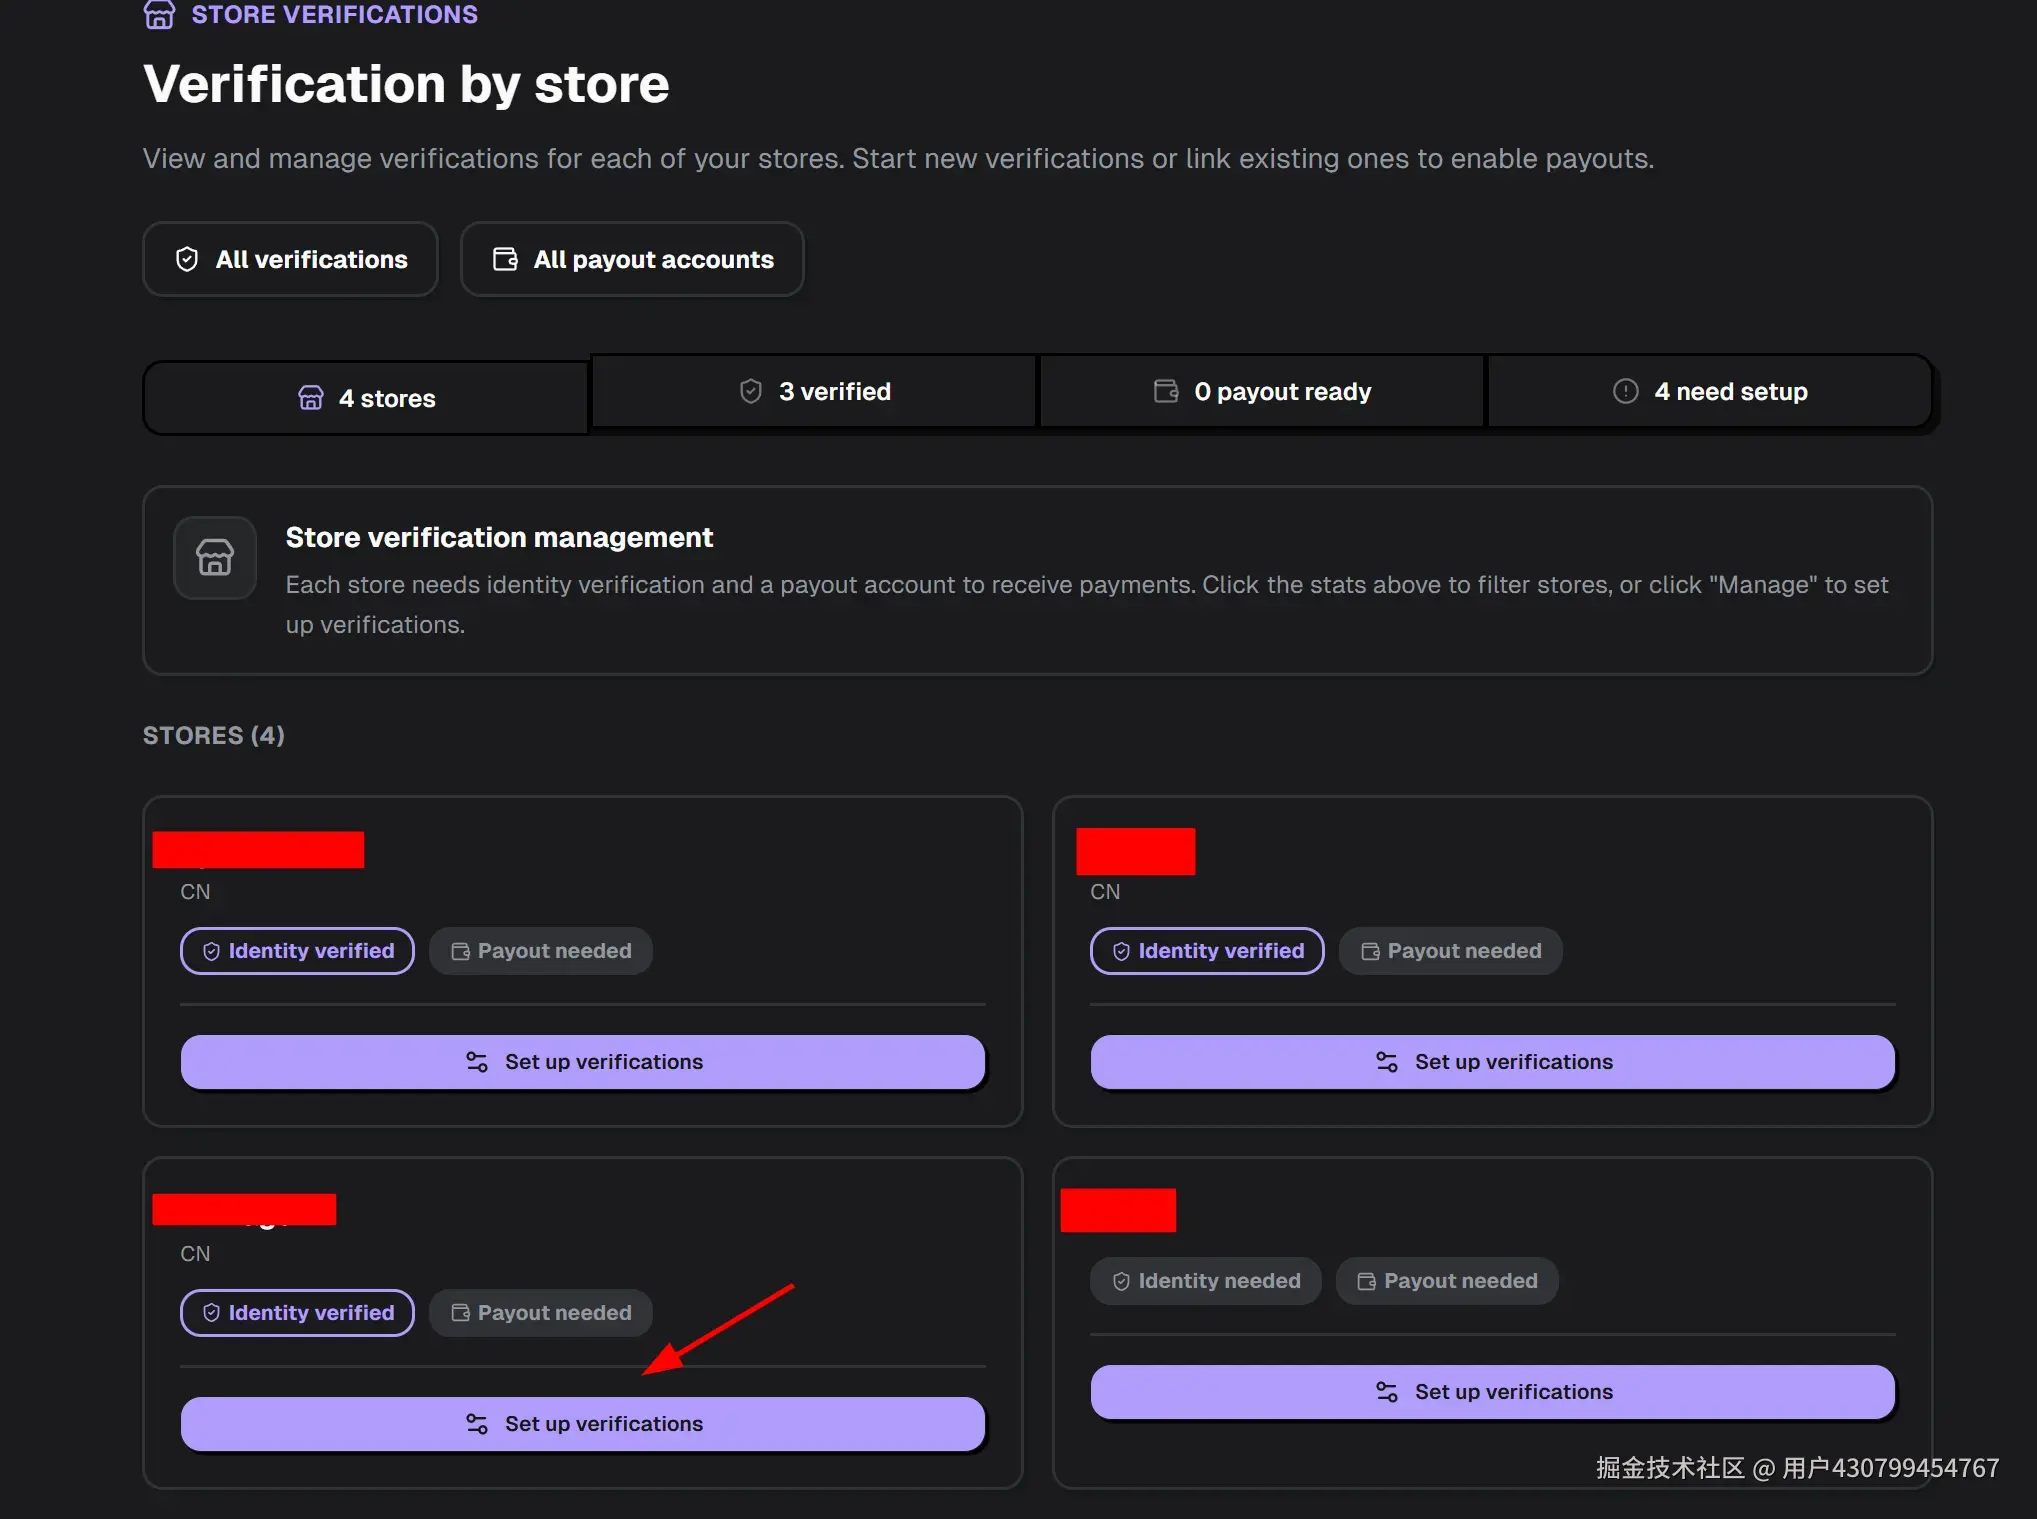The width and height of the screenshot is (2037, 1519).
Task: Toggle the 3 verified store filter
Action: coord(813,390)
